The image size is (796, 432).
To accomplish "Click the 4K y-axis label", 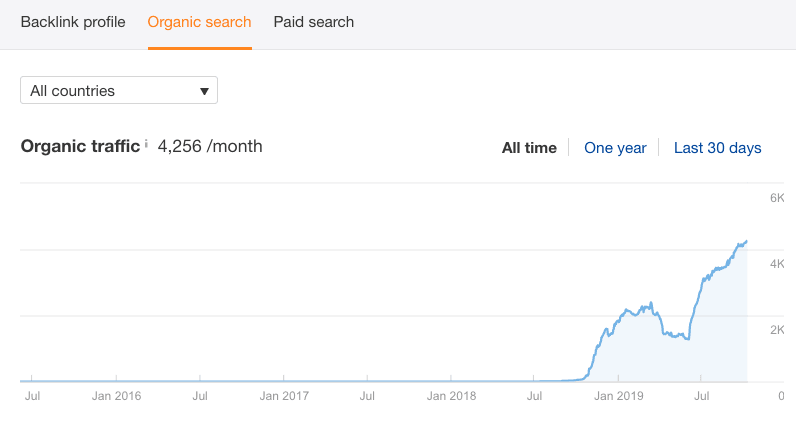I will tap(776, 264).
